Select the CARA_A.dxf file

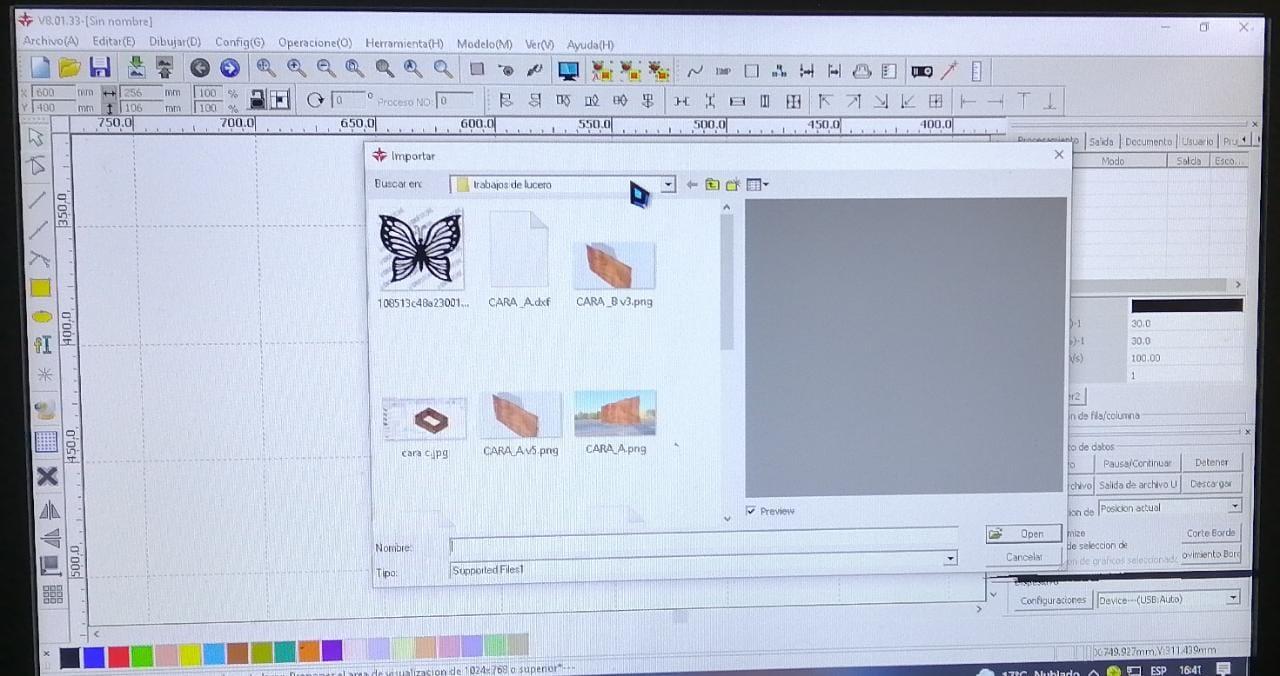pos(519,259)
